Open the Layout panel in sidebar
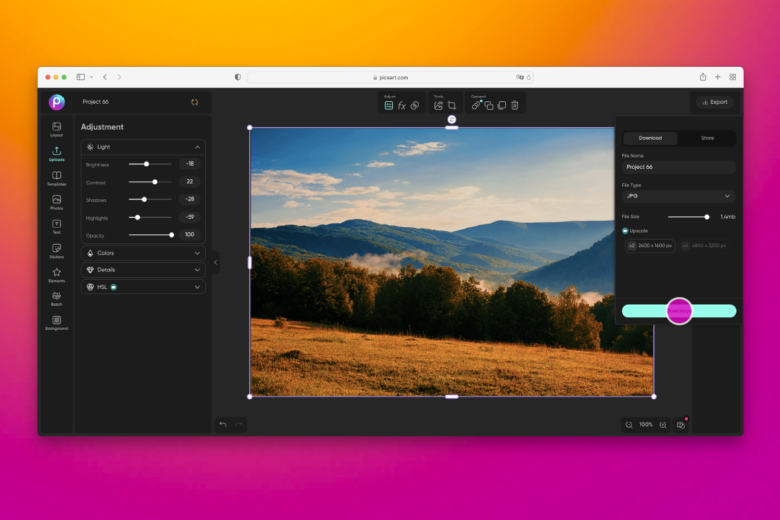780x520 pixels. click(x=57, y=129)
